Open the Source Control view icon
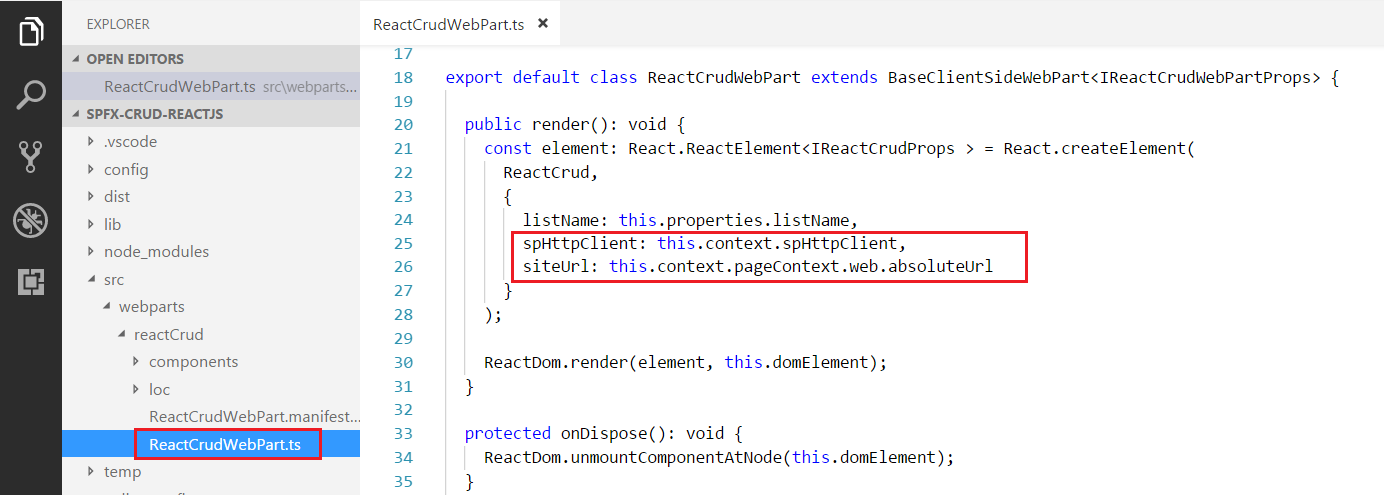This screenshot has width=1384, height=495. tap(31, 157)
